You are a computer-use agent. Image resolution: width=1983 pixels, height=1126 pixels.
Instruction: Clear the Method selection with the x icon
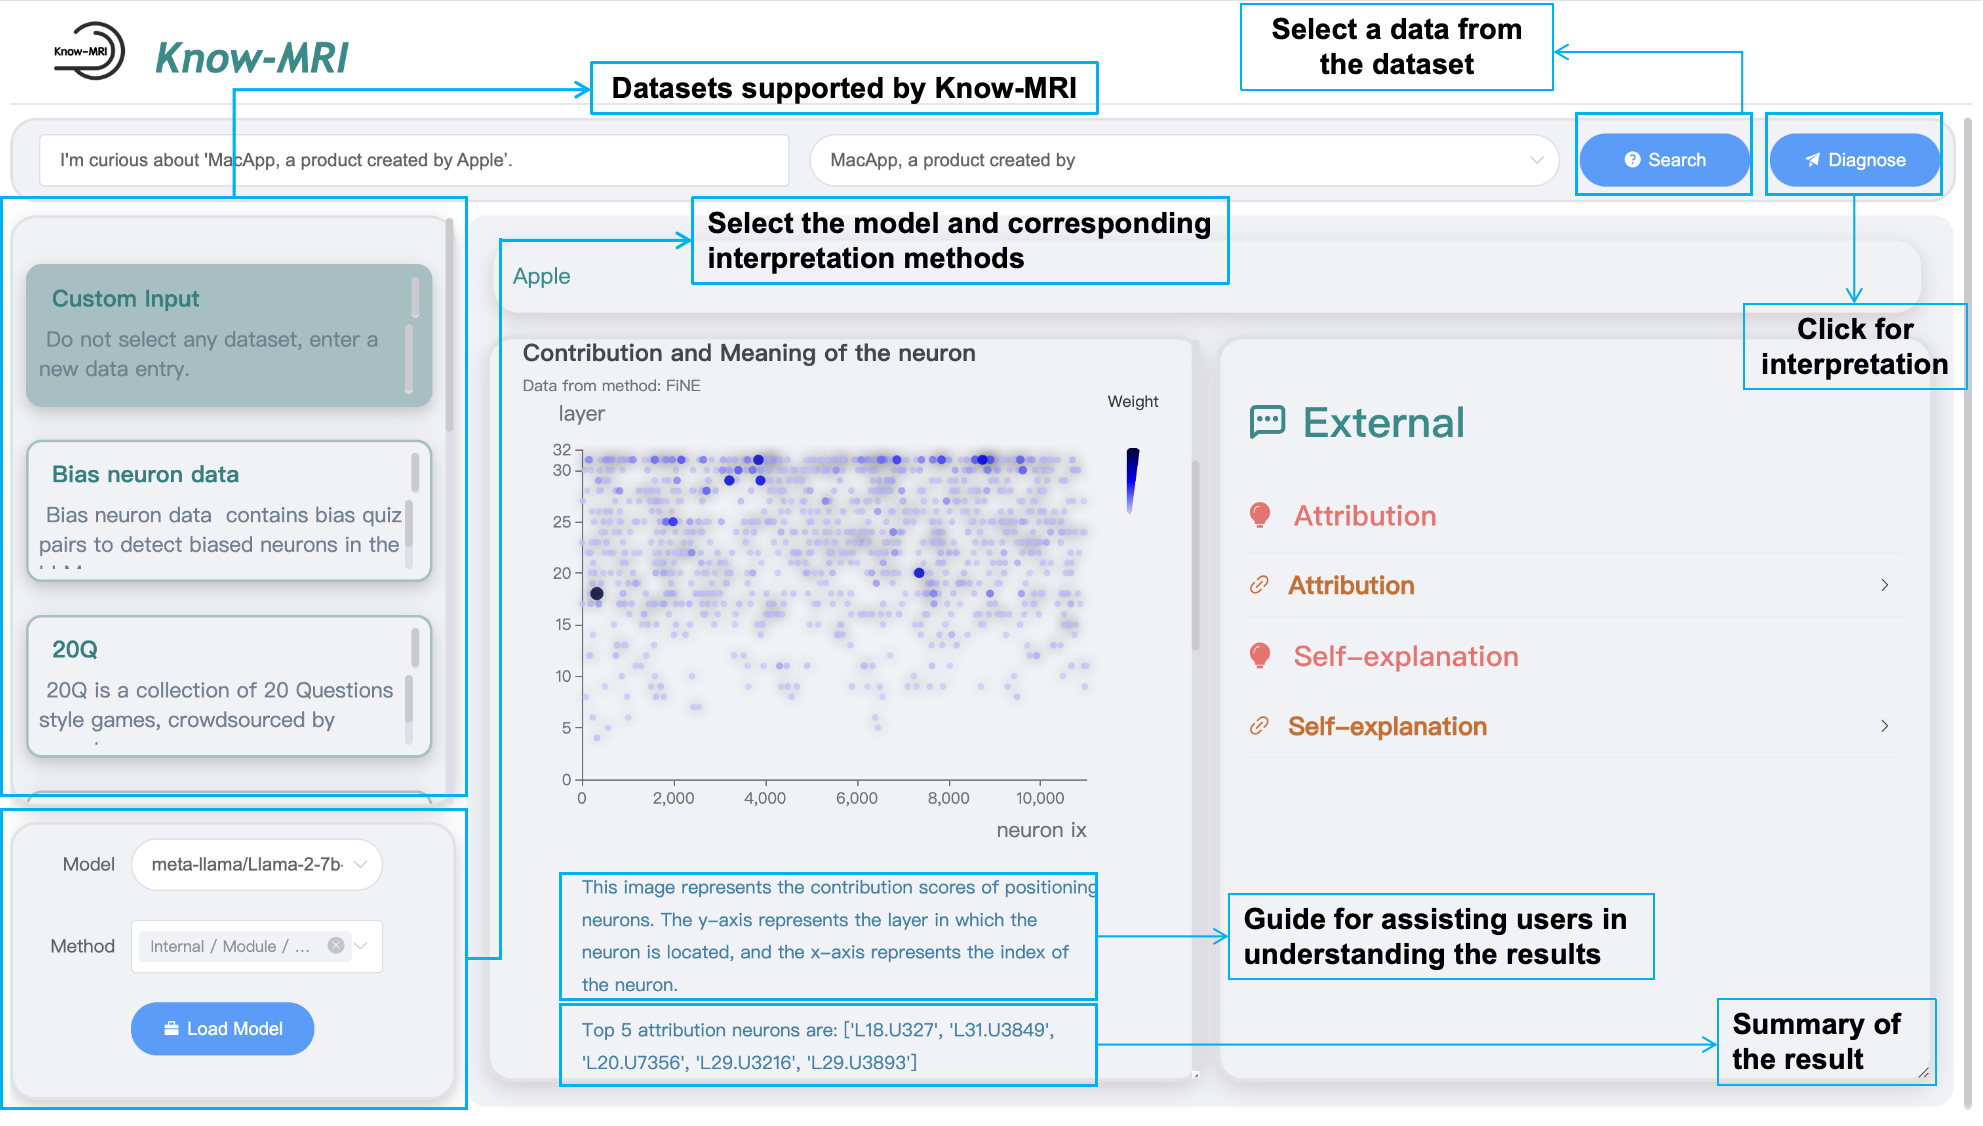tap(336, 946)
